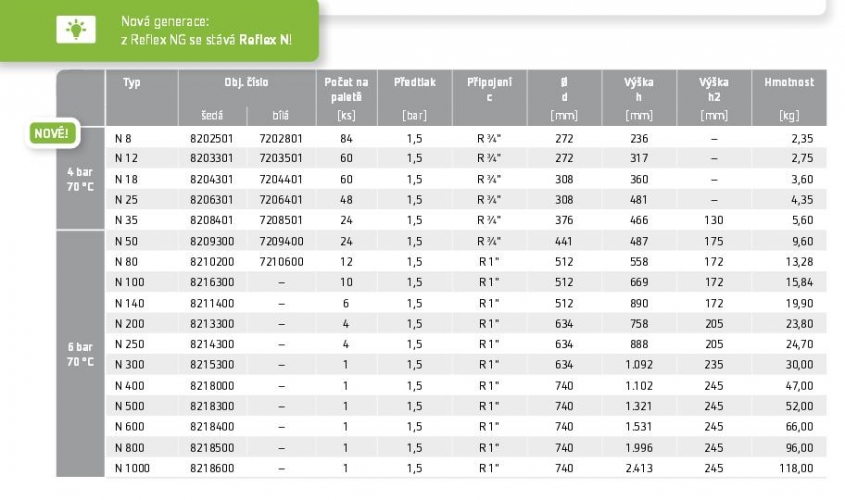Click the 'Reflex N!' bold banner text
Viewport: 845px width, 500px height.
265,40
